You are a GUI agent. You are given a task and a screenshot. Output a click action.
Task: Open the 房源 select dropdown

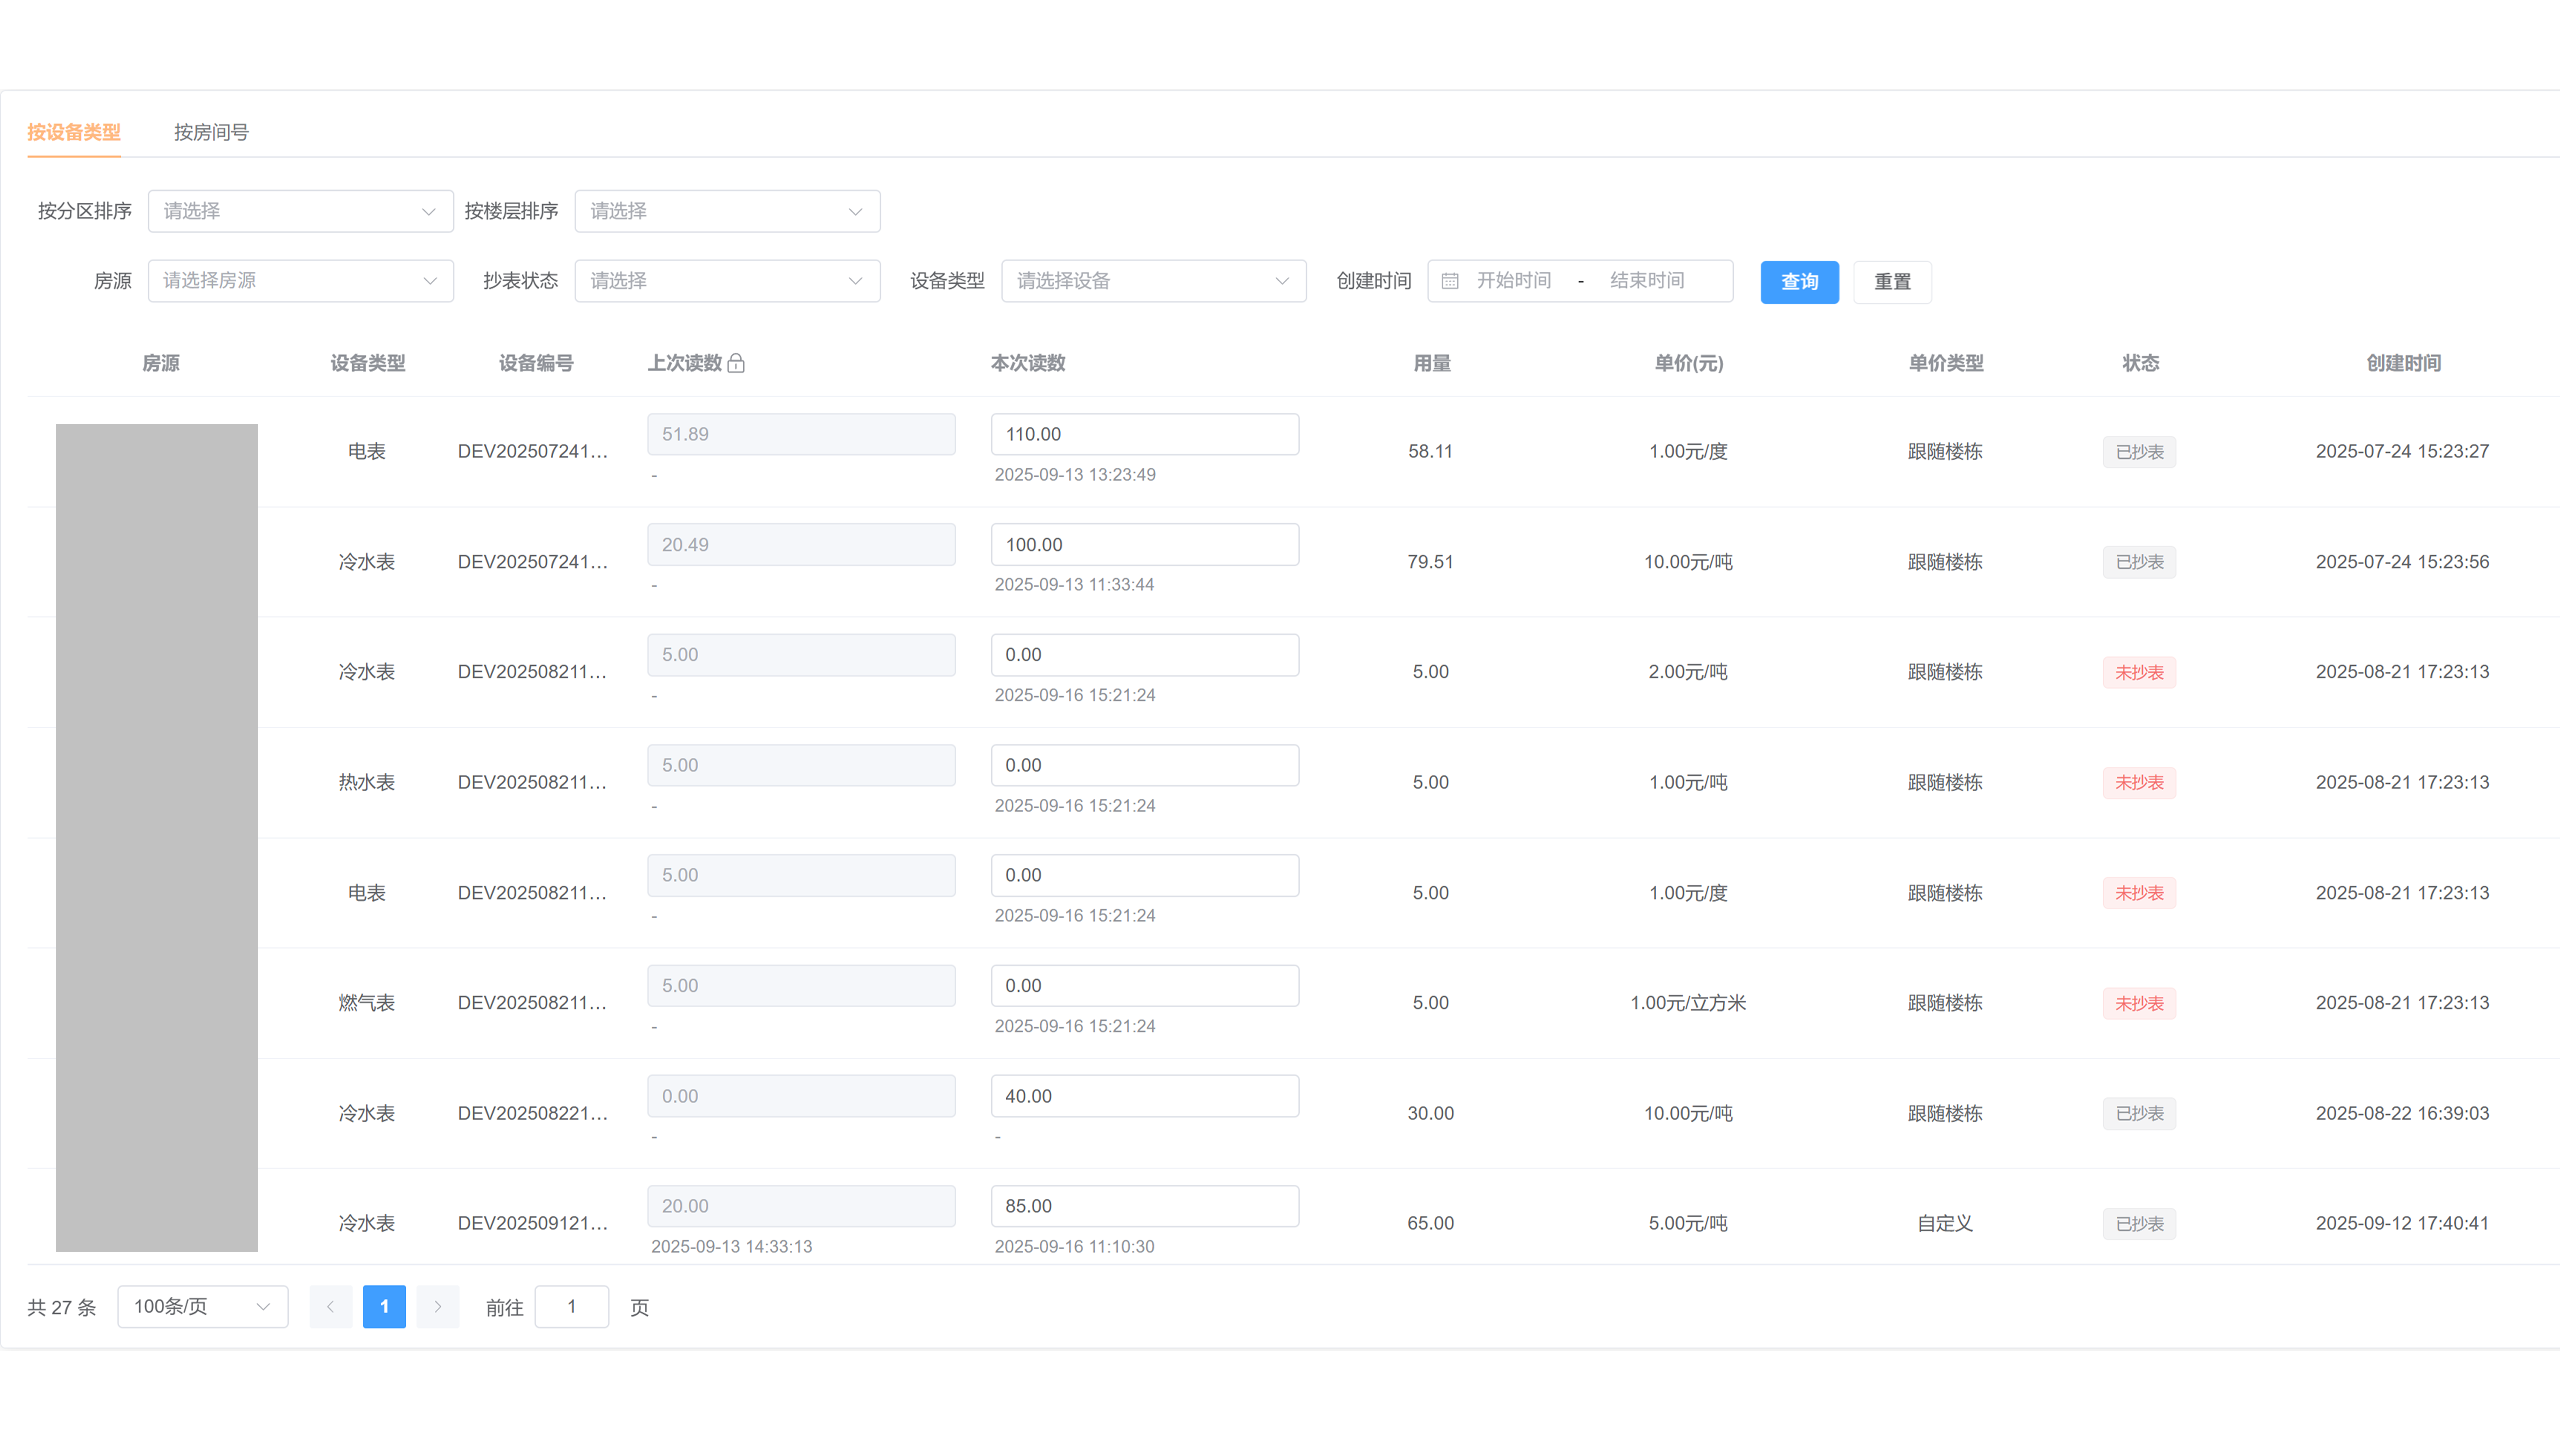pyautogui.click(x=300, y=281)
